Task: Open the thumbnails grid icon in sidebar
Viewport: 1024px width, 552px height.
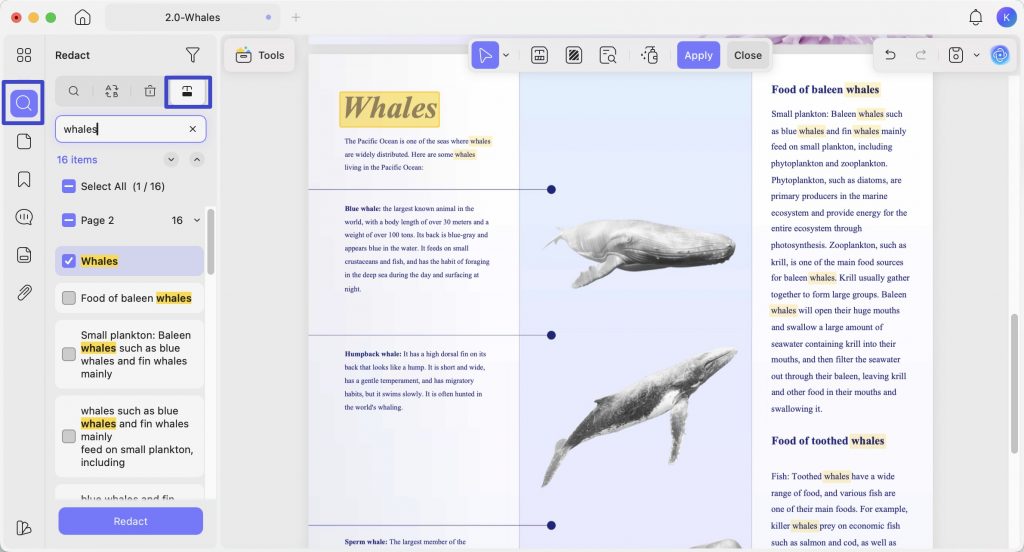Action: [24, 55]
